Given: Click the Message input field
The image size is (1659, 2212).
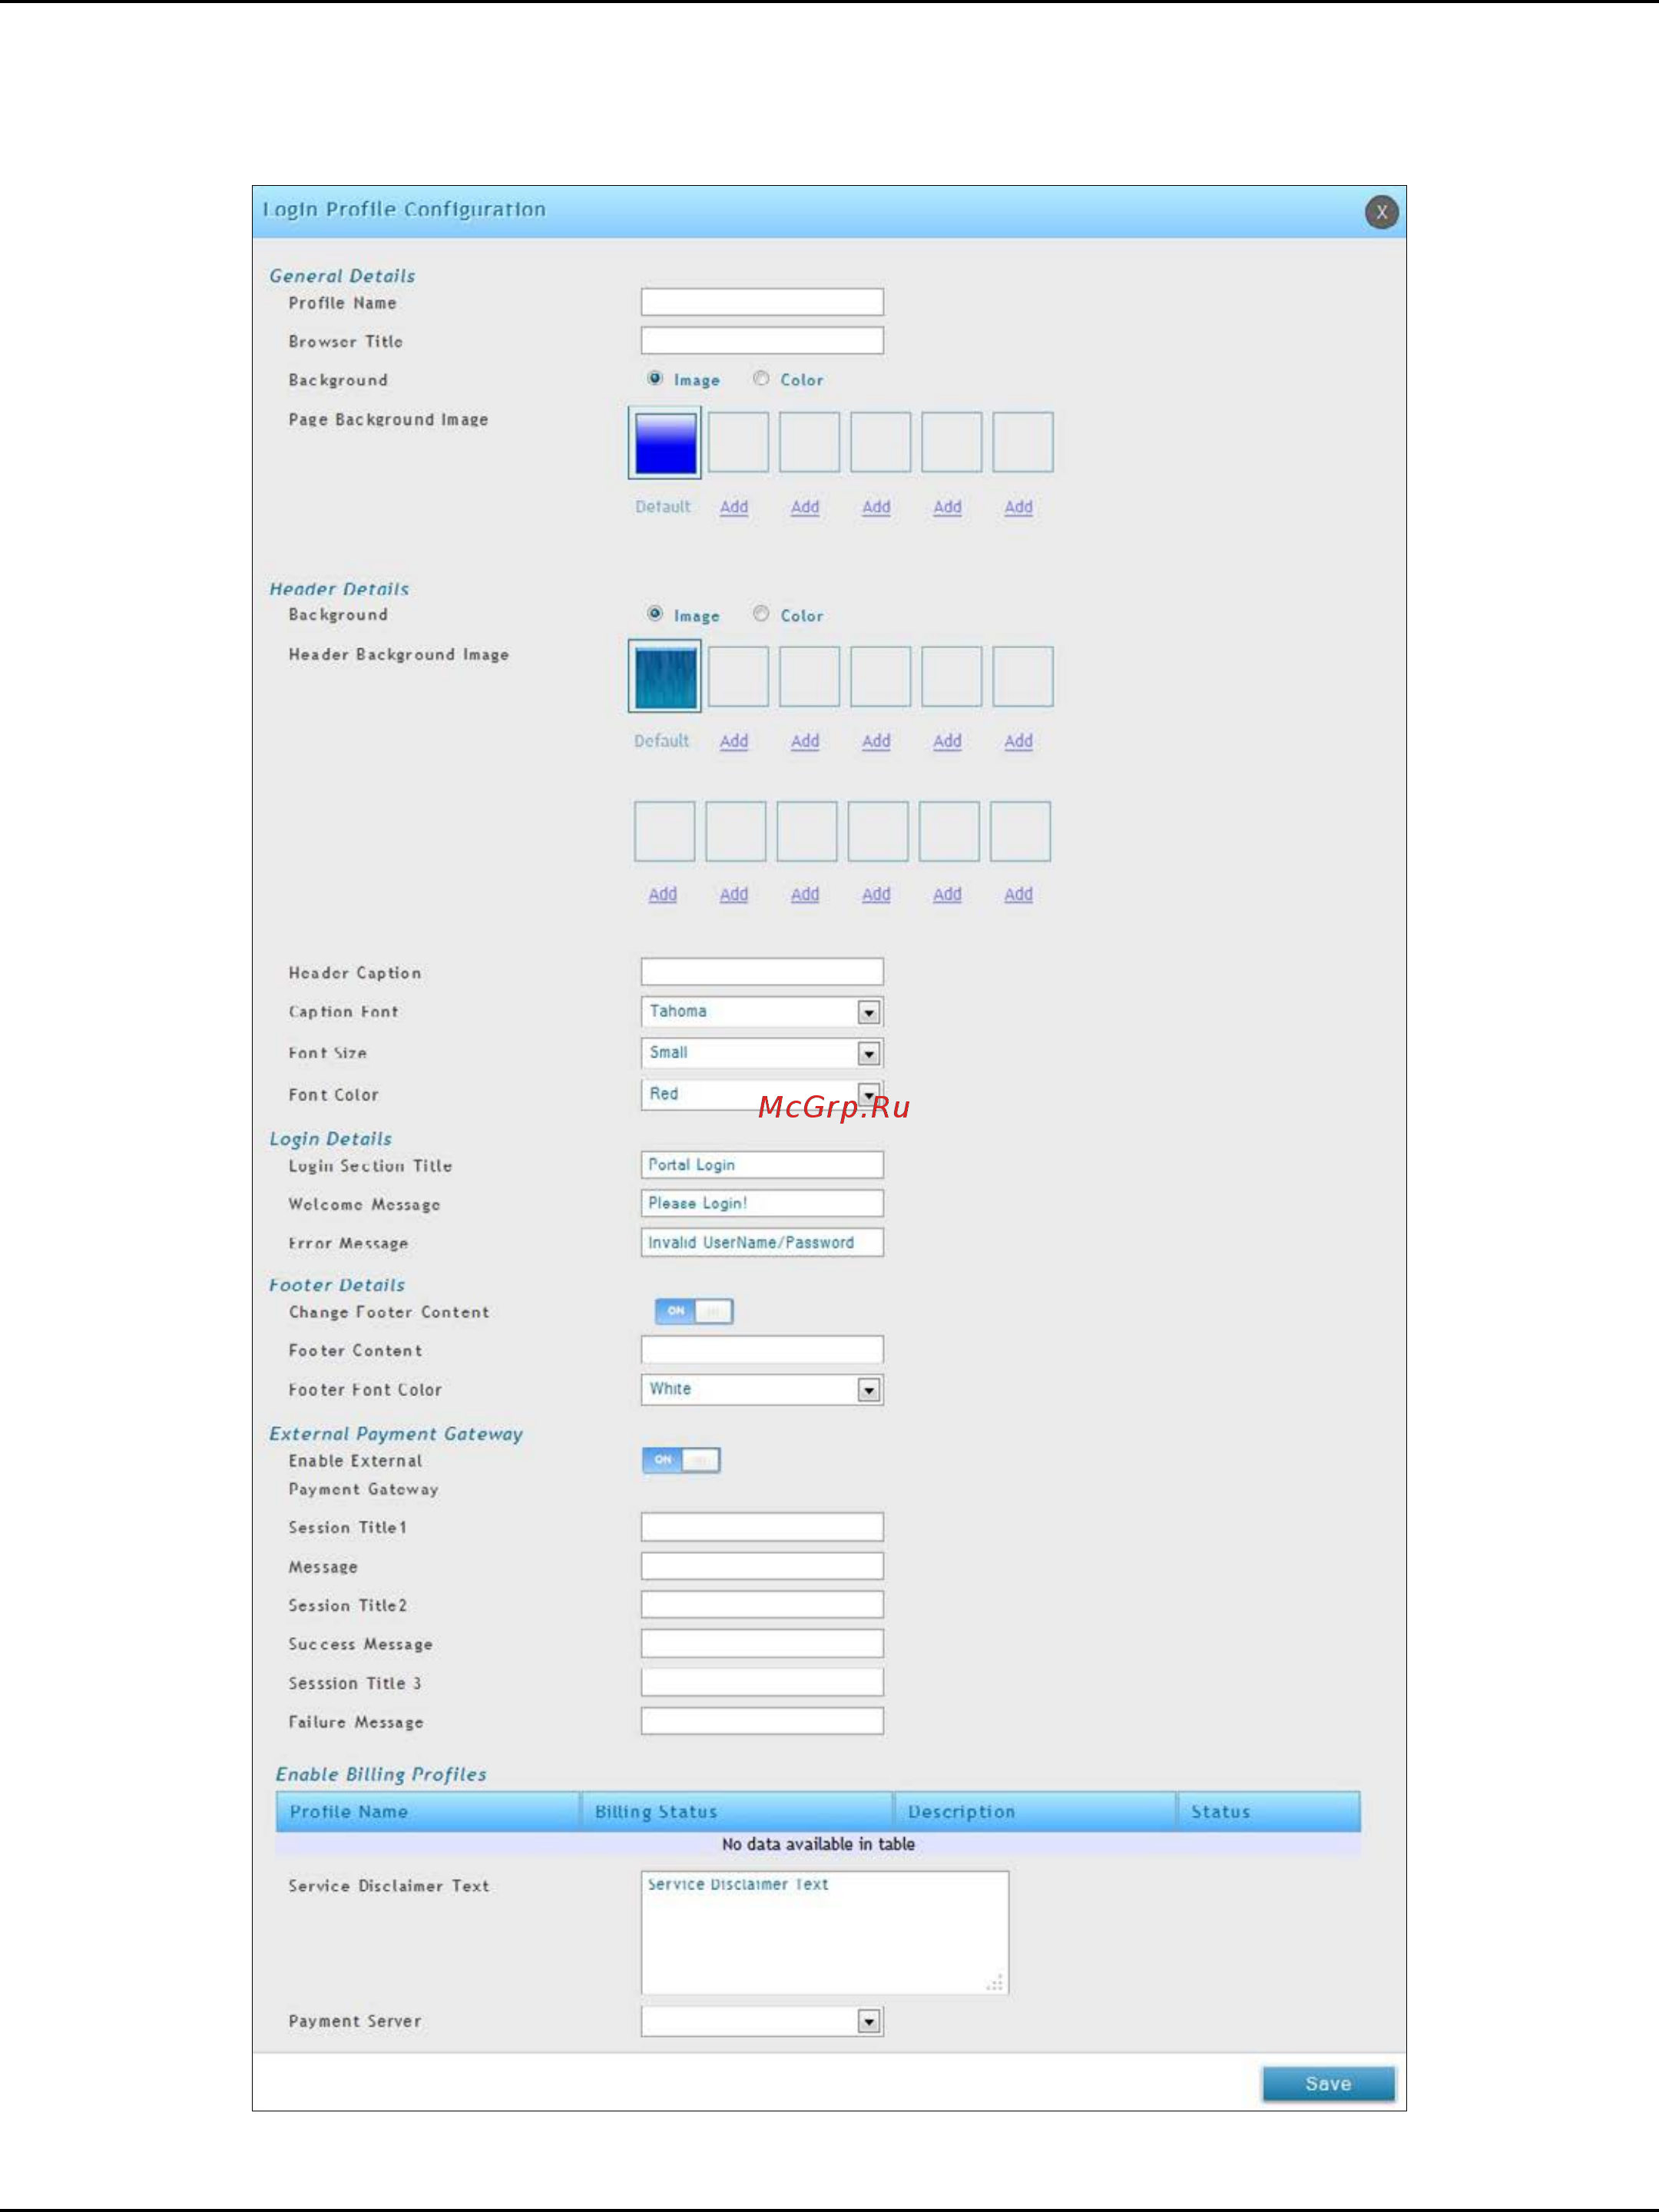Looking at the screenshot, I should pyautogui.click(x=762, y=1566).
